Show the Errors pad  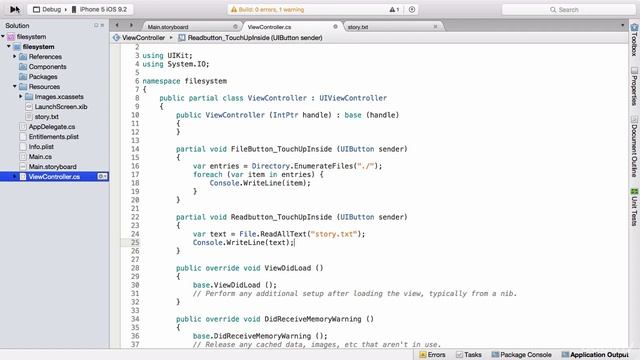432,355
